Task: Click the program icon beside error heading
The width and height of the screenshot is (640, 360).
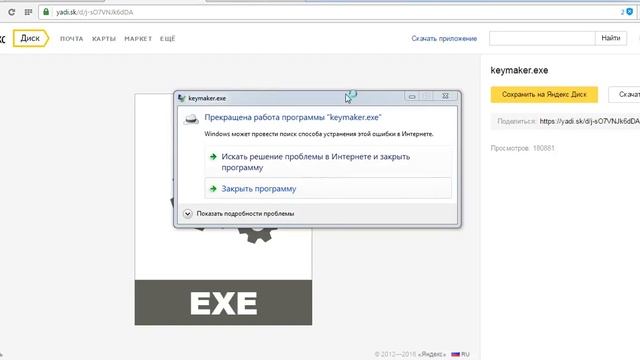Action: (191, 119)
